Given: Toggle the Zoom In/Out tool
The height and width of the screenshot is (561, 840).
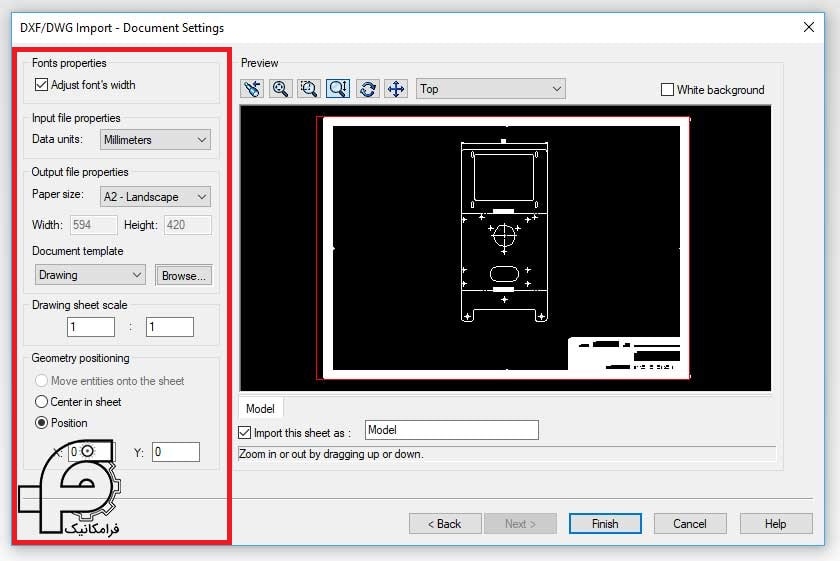Looking at the screenshot, I should coord(338,88).
